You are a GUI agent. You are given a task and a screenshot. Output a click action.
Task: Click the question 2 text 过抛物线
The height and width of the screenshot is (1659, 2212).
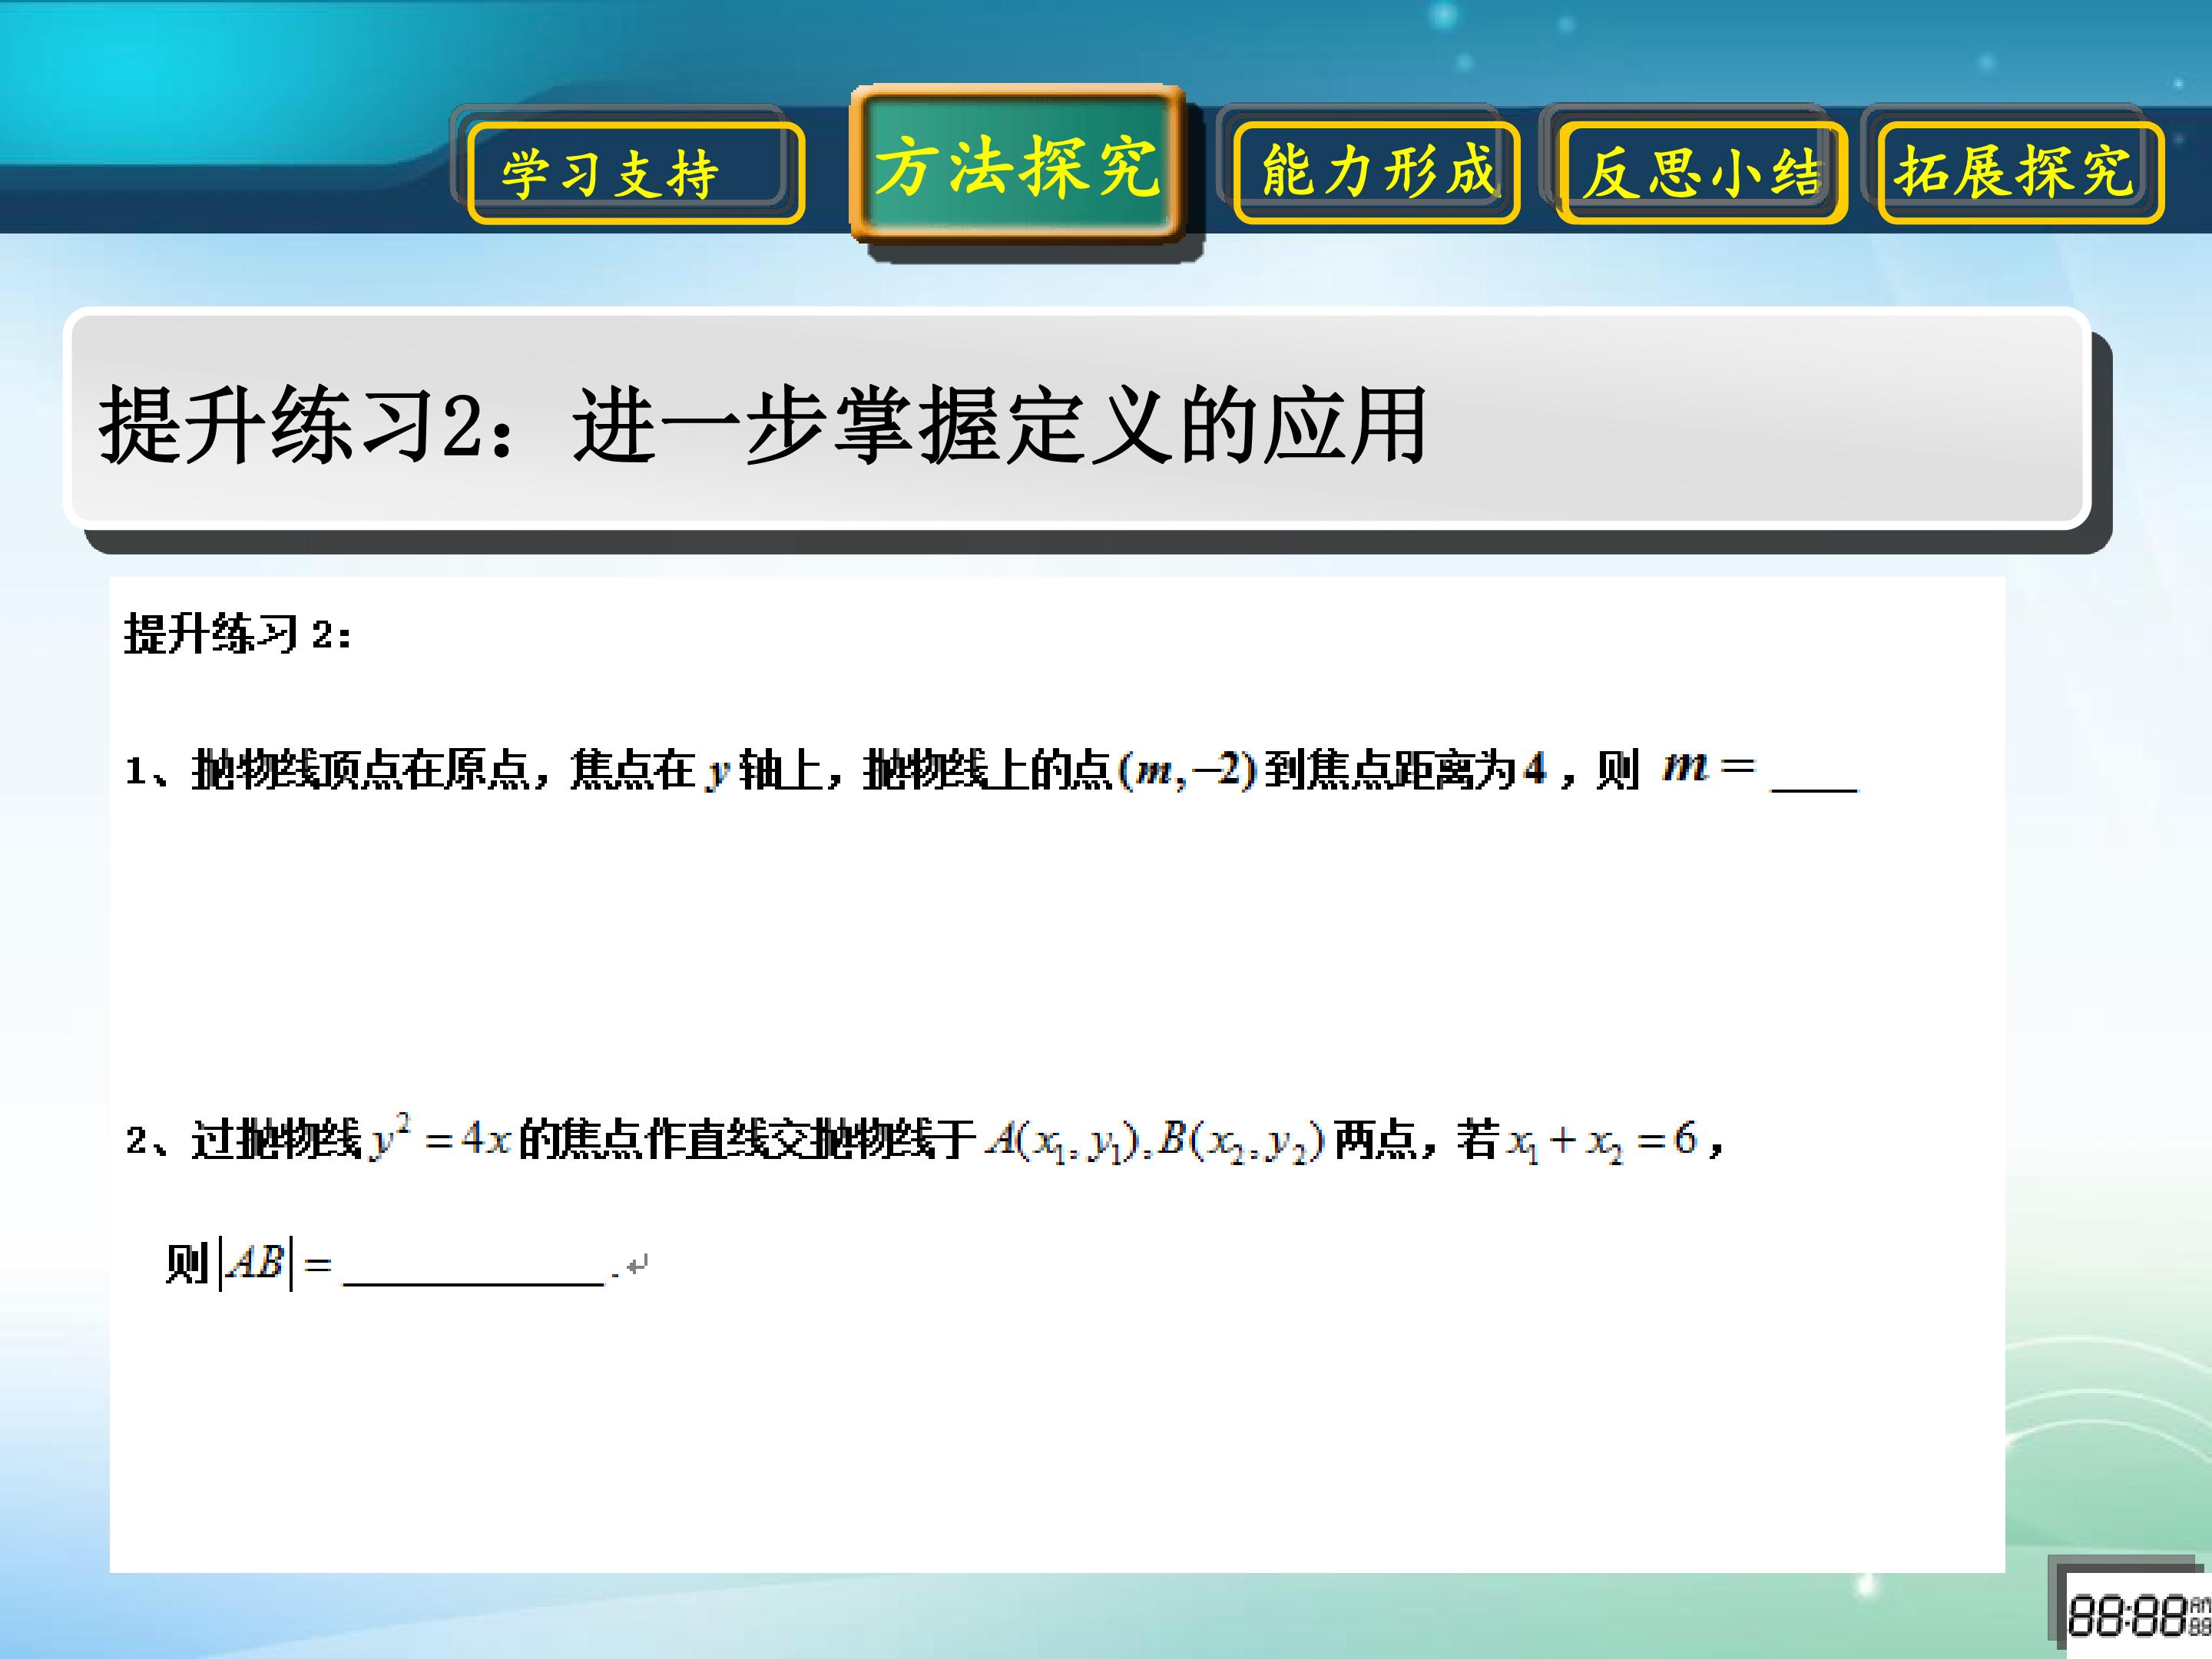pyautogui.click(x=276, y=1140)
